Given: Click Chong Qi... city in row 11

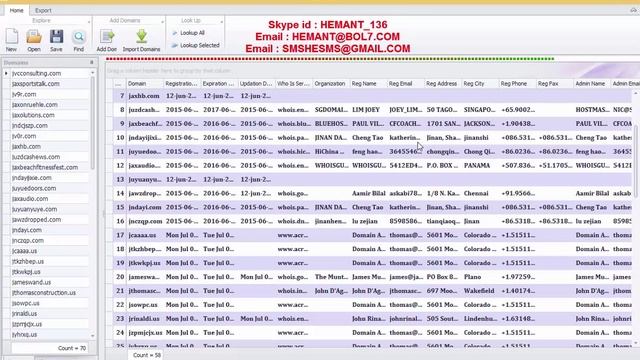Looking at the screenshot, I should pyautogui.click(x=479, y=152).
